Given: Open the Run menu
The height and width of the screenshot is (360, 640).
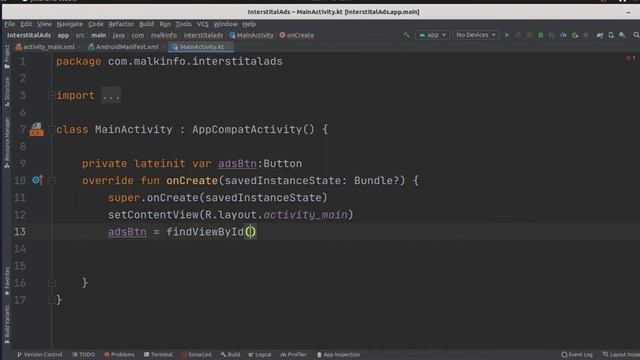Looking at the screenshot, I should pyautogui.click(x=165, y=24).
